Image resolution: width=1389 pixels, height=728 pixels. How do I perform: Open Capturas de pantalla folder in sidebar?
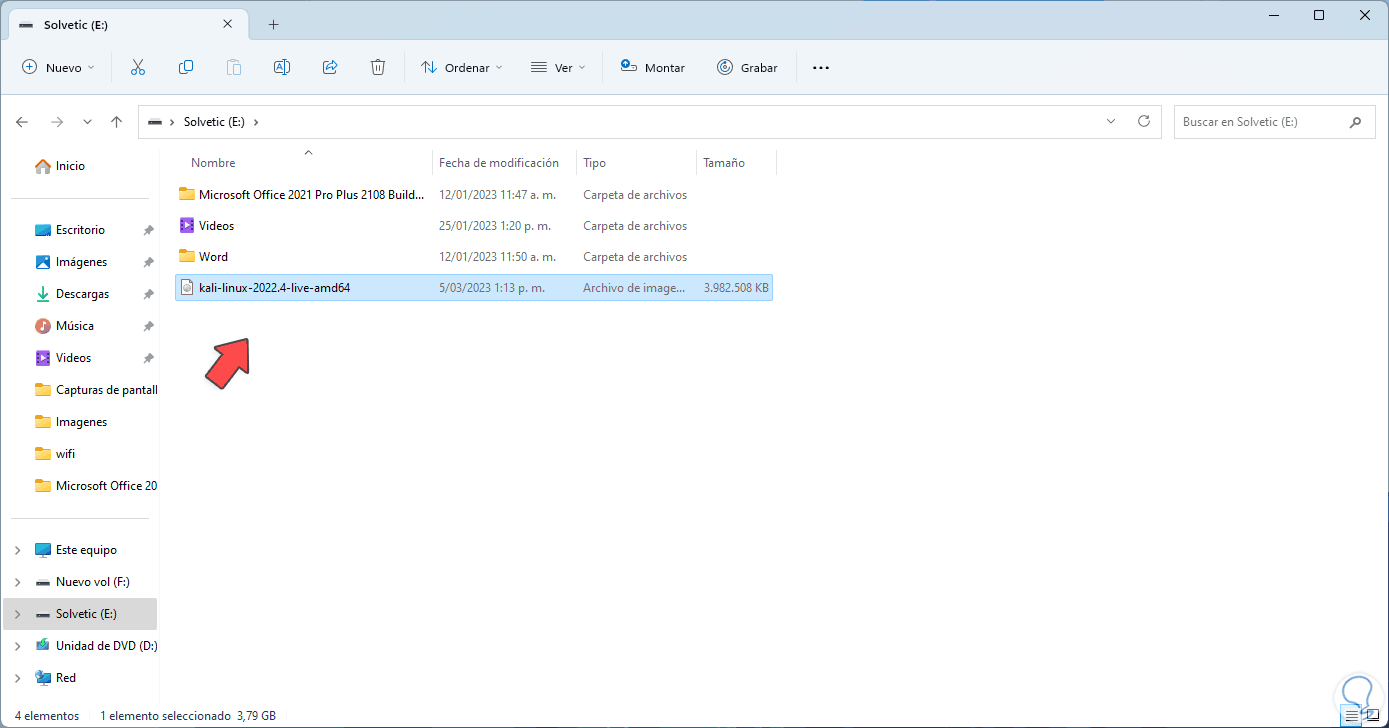click(96, 390)
